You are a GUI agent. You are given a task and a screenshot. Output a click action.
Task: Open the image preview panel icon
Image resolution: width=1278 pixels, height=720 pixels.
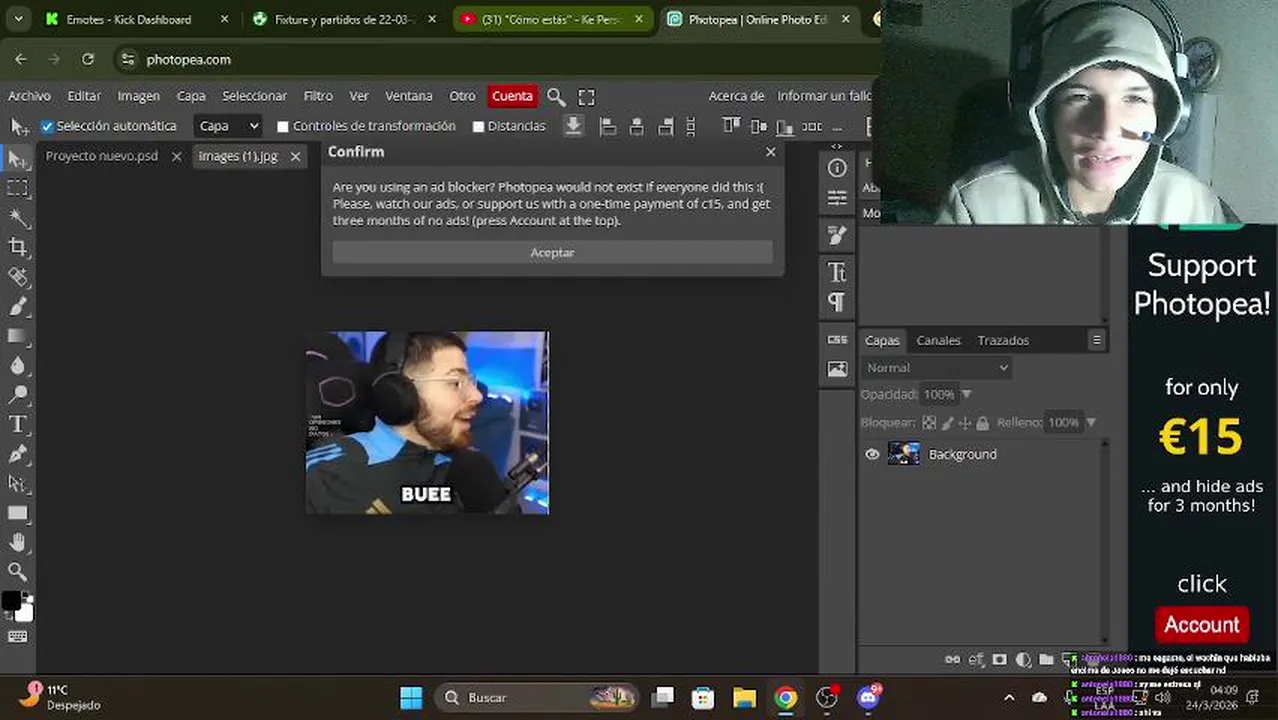pyautogui.click(x=837, y=369)
